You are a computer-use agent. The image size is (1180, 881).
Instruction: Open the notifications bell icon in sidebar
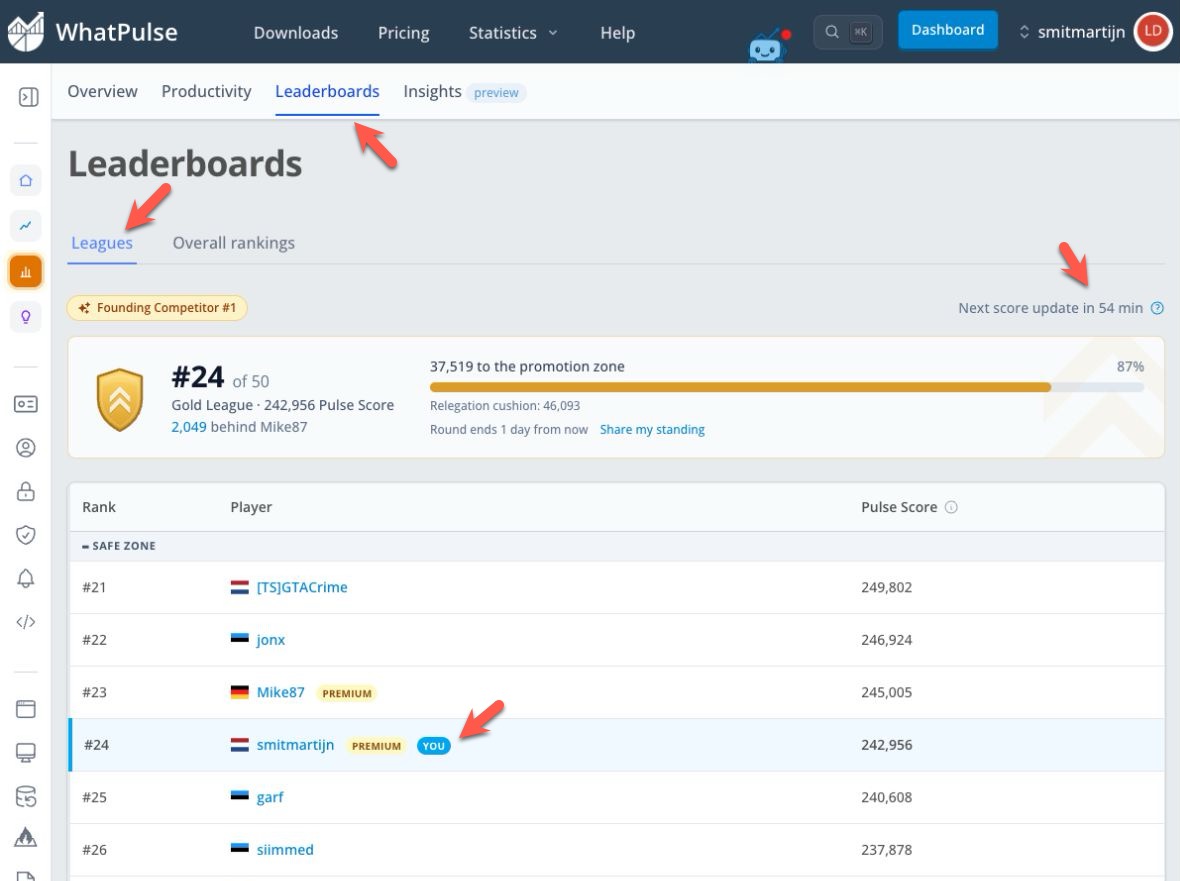[26, 578]
